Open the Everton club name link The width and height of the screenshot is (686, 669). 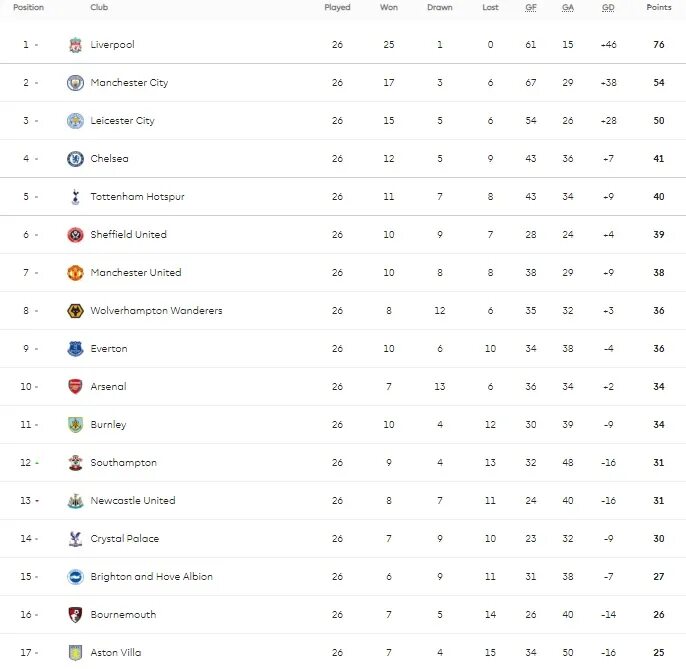point(109,349)
